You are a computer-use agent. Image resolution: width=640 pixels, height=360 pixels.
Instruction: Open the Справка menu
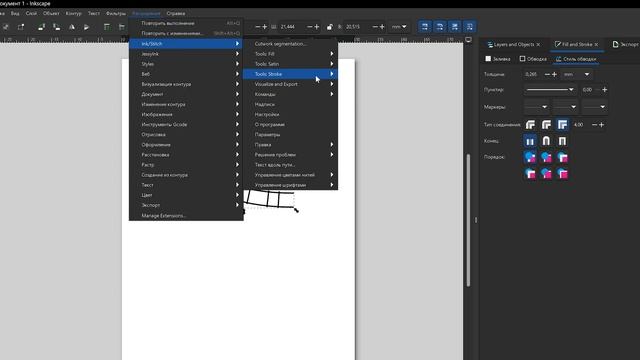(176, 13)
